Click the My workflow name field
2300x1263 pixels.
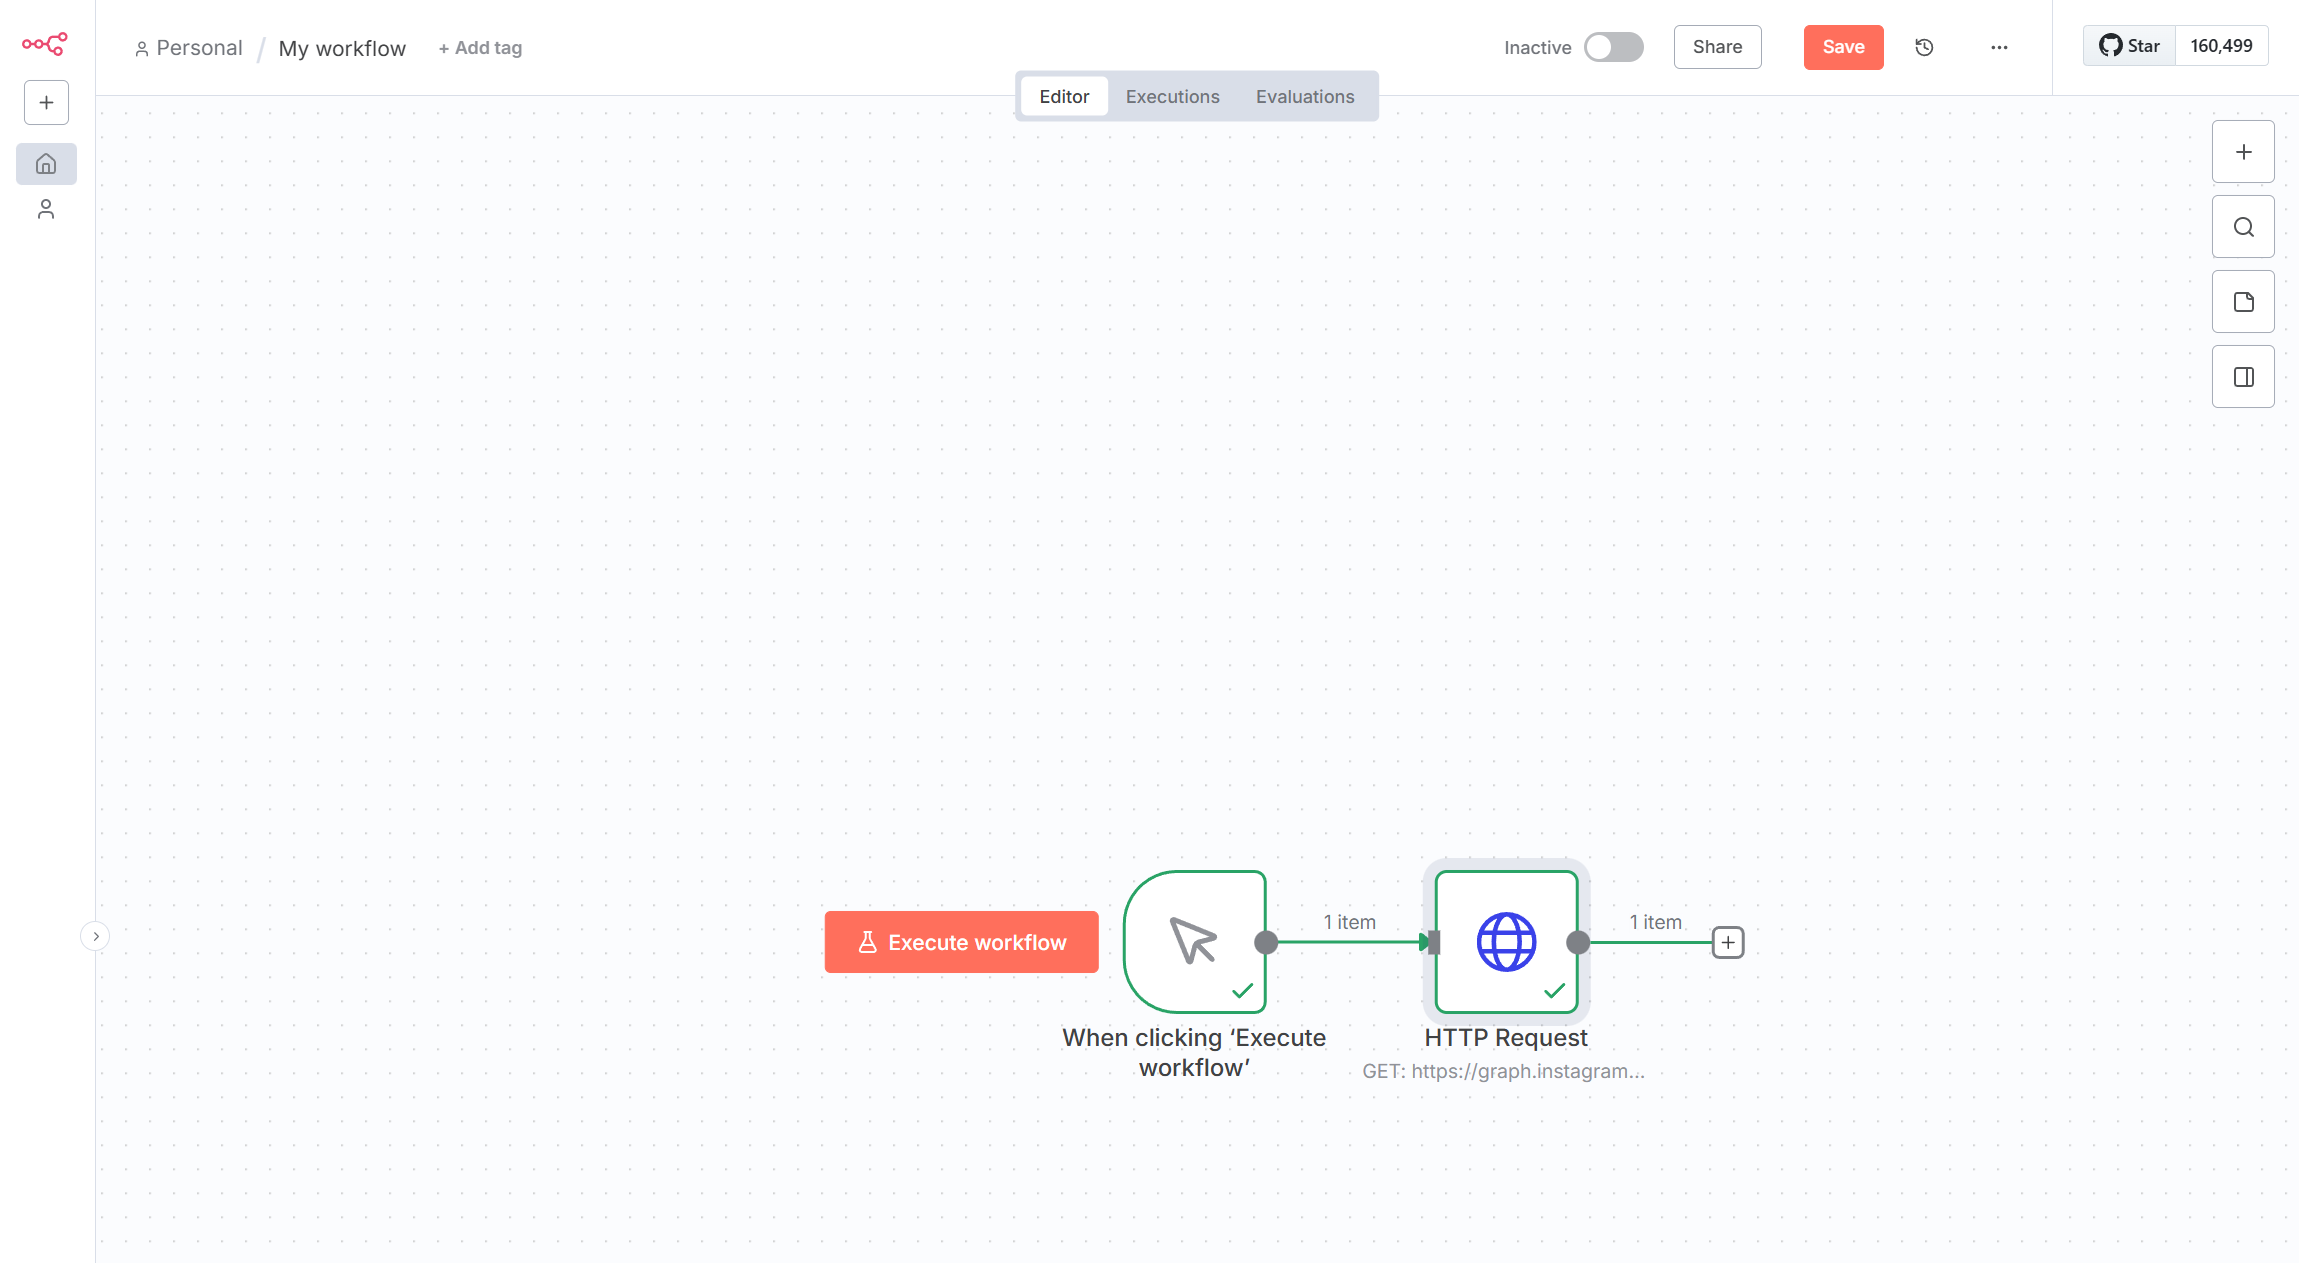(342, 48)
